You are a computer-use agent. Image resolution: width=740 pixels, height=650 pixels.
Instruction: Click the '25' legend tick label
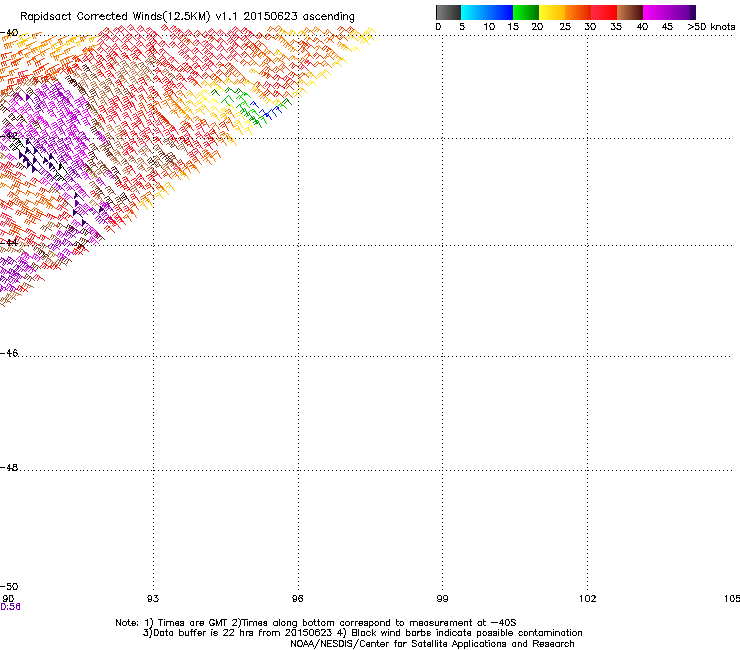tap(565, 27)
